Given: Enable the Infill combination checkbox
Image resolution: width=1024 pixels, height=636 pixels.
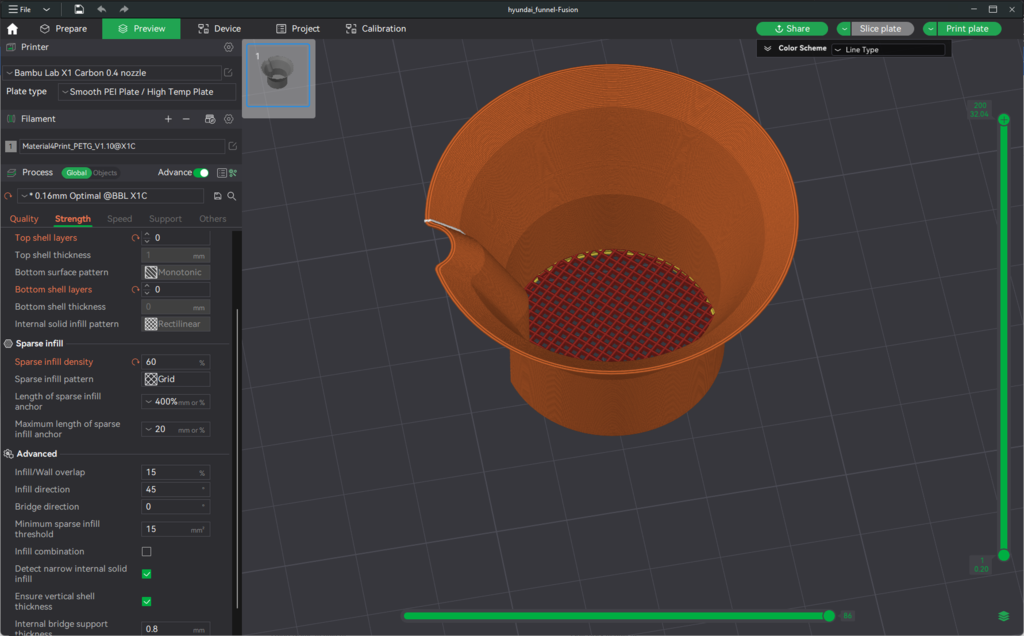Looking at the screenshot, I should click(146, 552).
